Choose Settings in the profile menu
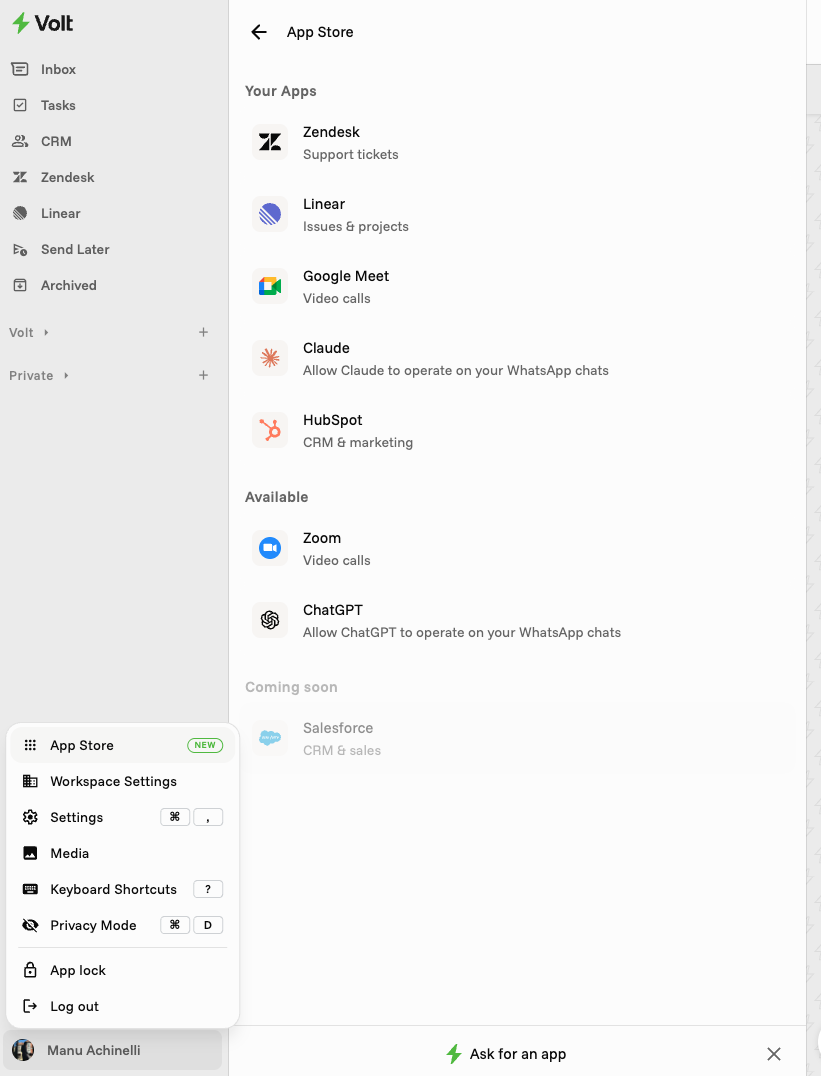Viewport: 821px width, 1076px height. click(x=123, y=817)
